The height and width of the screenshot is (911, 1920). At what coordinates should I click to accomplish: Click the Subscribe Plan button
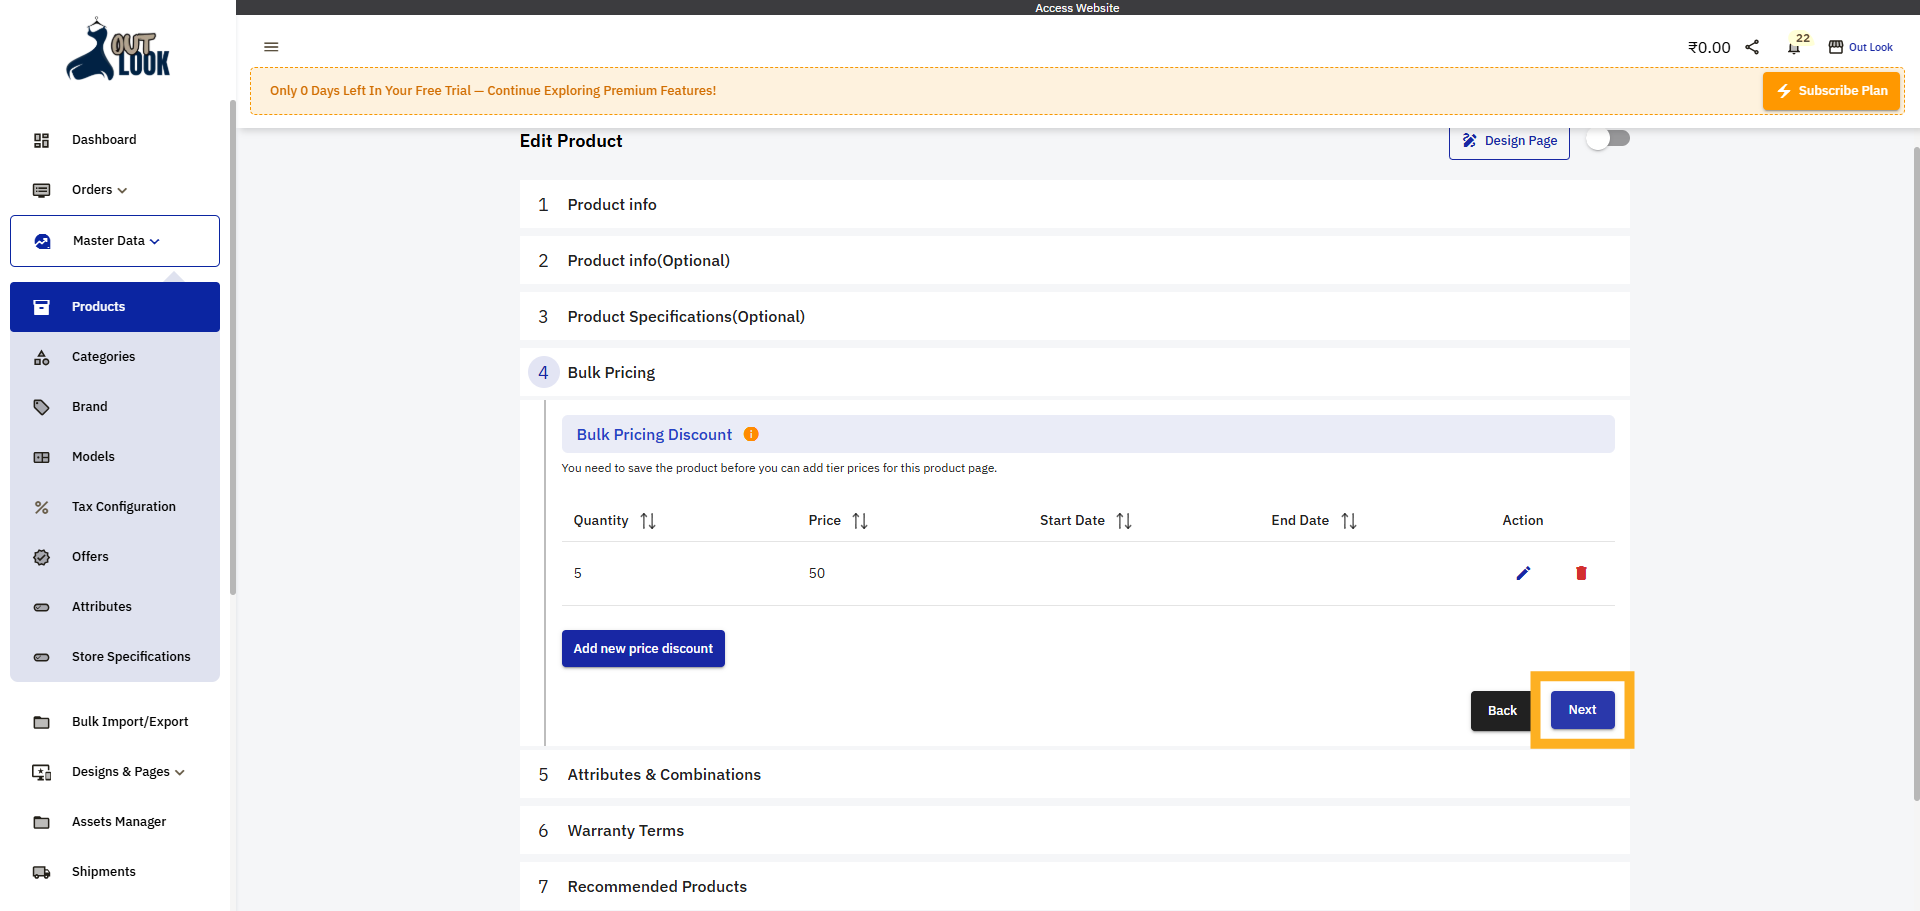1831,91
